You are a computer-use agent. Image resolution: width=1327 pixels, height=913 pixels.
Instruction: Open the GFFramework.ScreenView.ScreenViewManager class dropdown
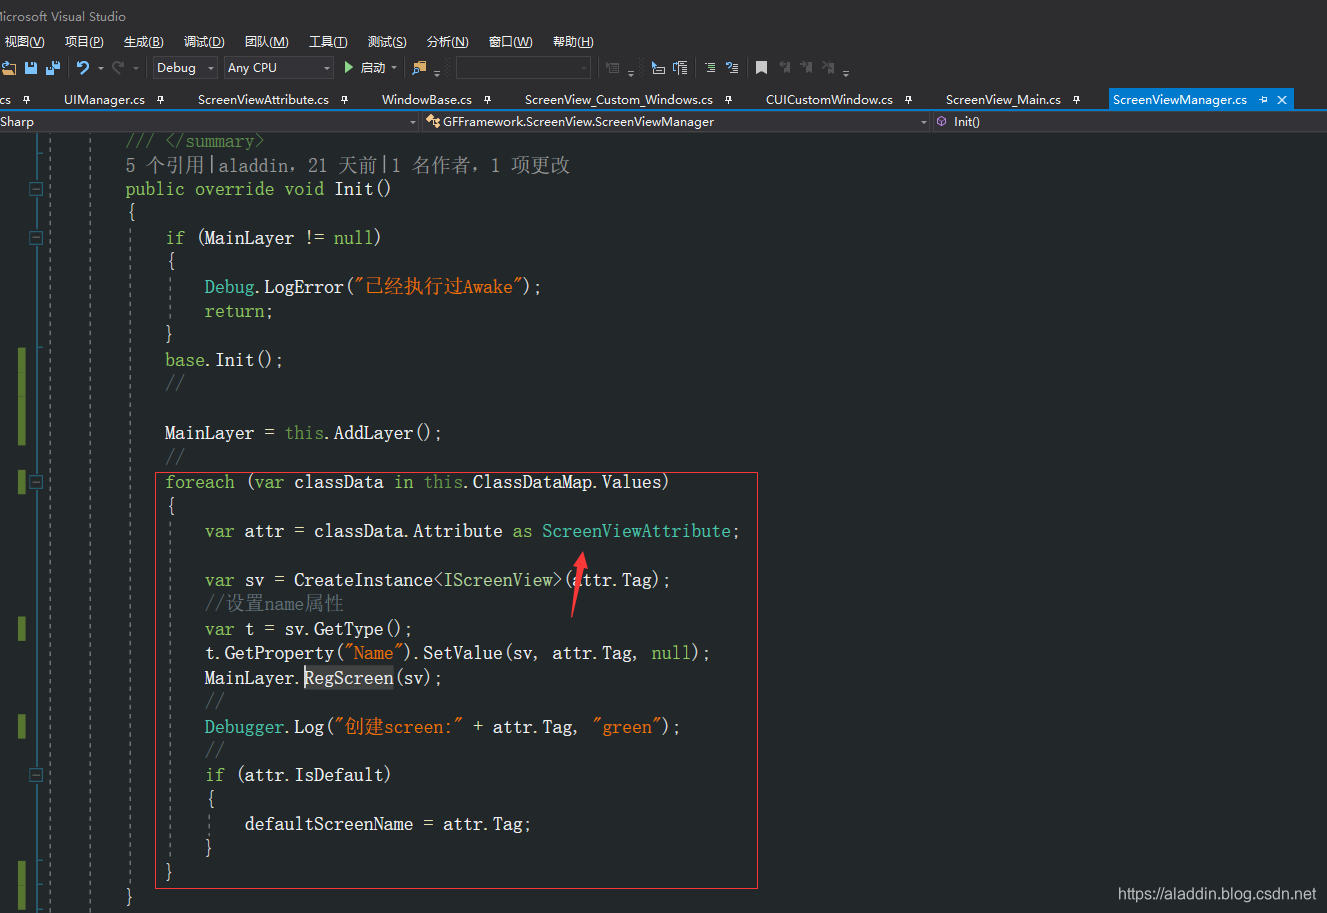click(x=676, y=122)
